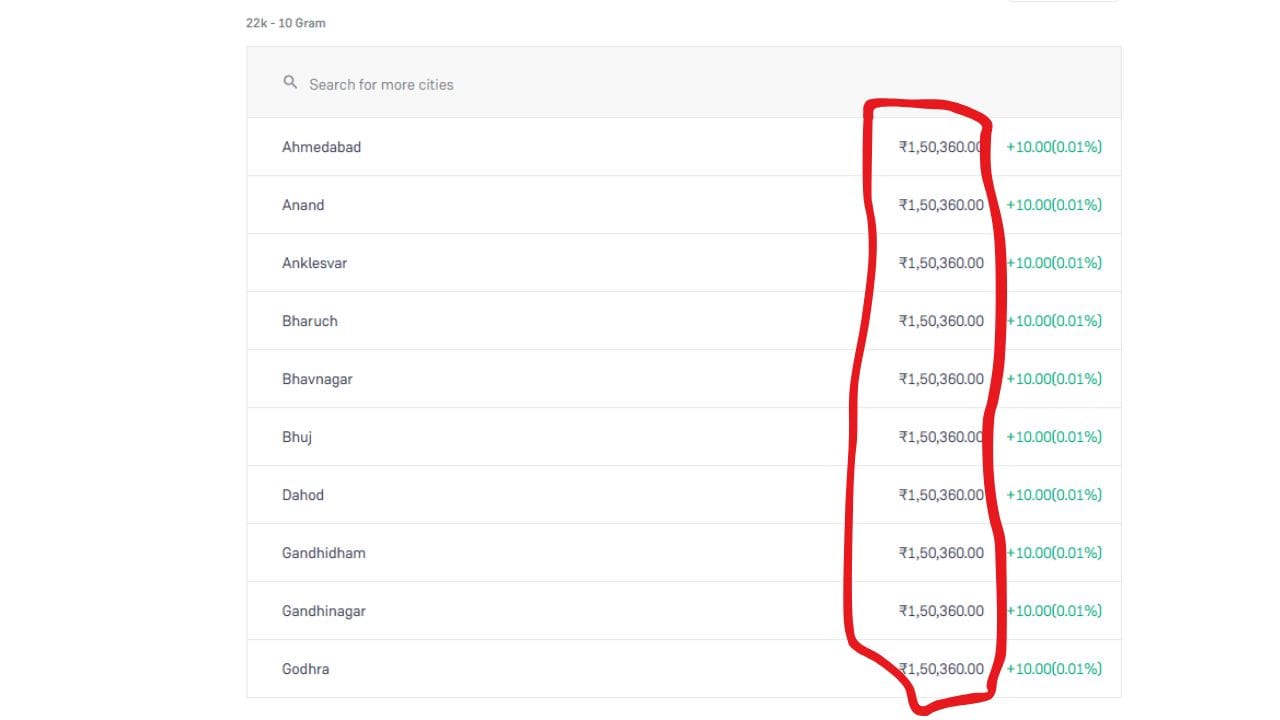Click Godhra's +10.00(0.01%) change figure
The image size is (1280, 720).
pos(1054,669)
